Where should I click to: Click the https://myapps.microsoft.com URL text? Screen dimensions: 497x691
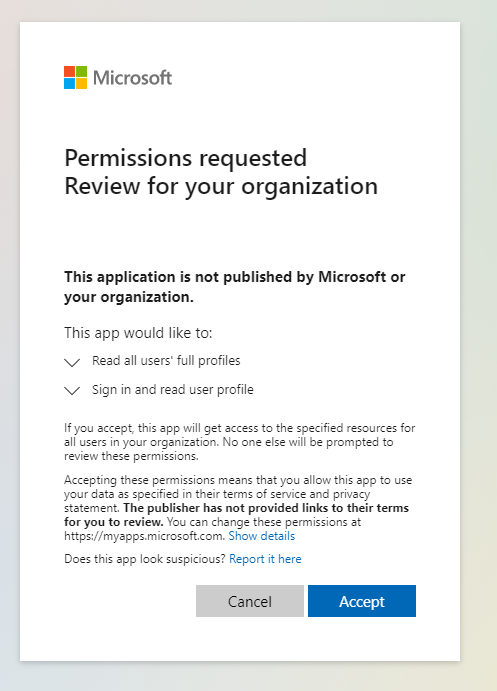click(x=145, y=536)
